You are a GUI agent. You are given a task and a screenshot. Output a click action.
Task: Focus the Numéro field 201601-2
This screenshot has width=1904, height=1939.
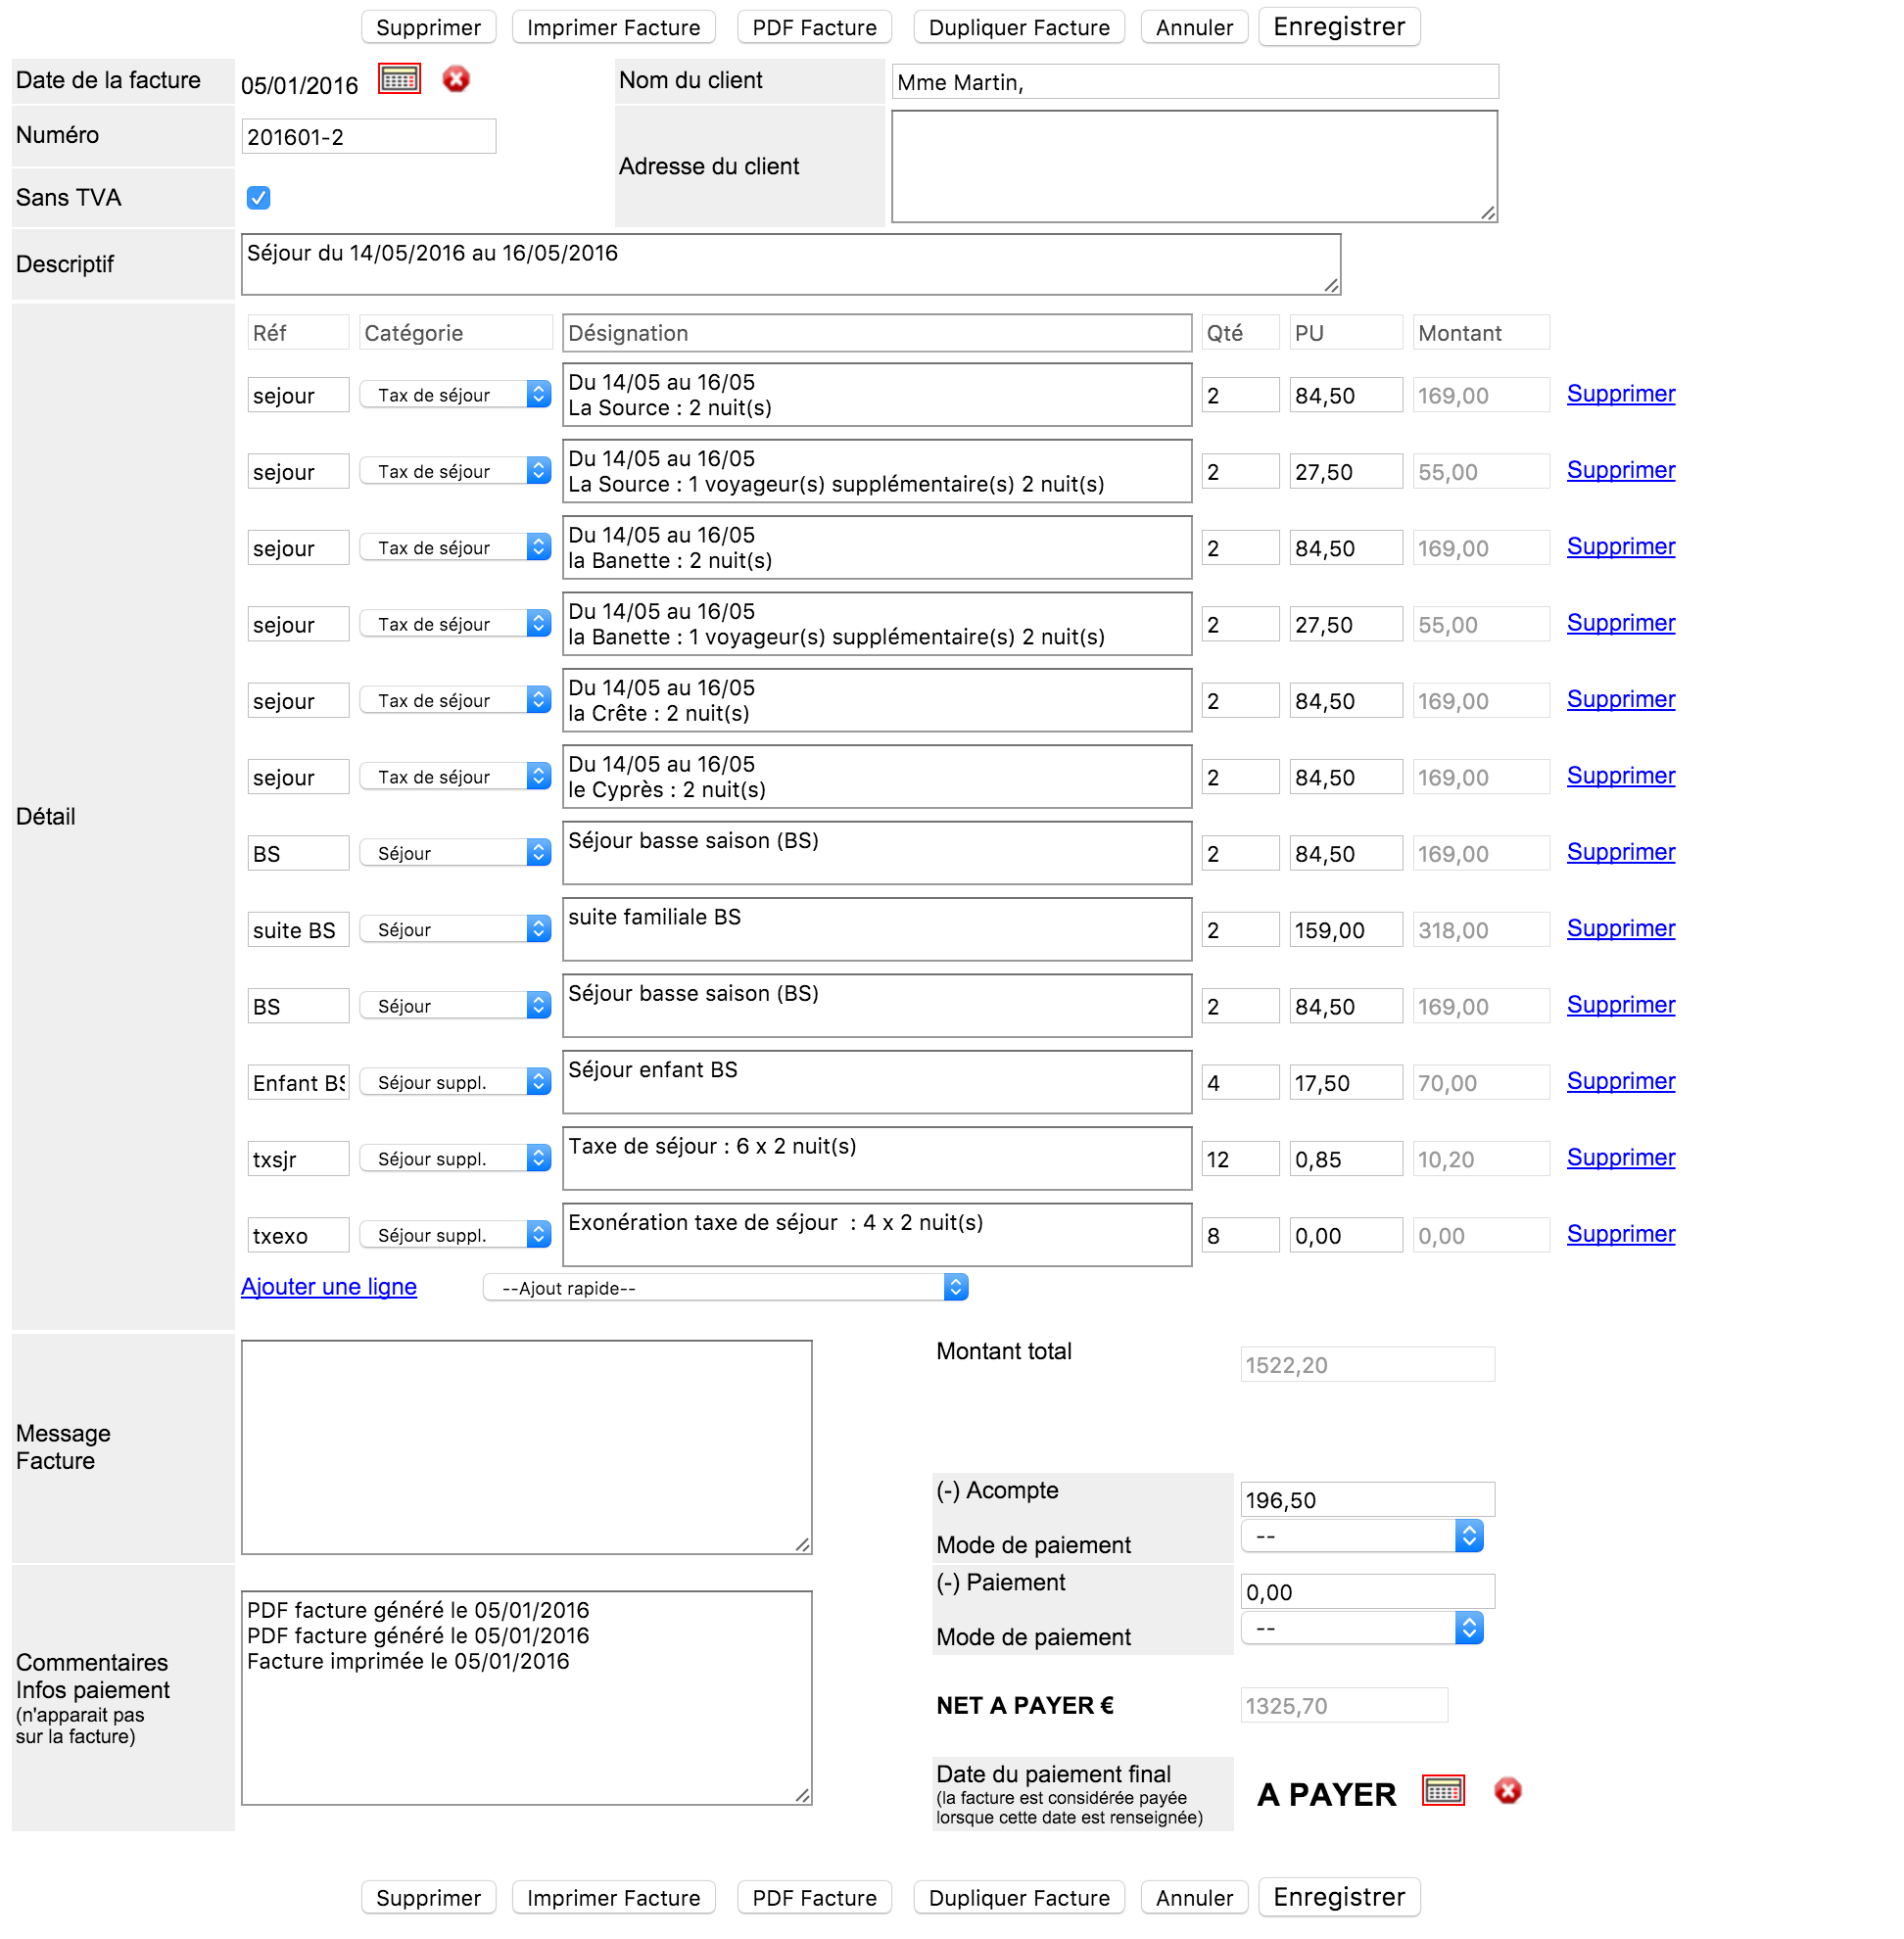368,137
